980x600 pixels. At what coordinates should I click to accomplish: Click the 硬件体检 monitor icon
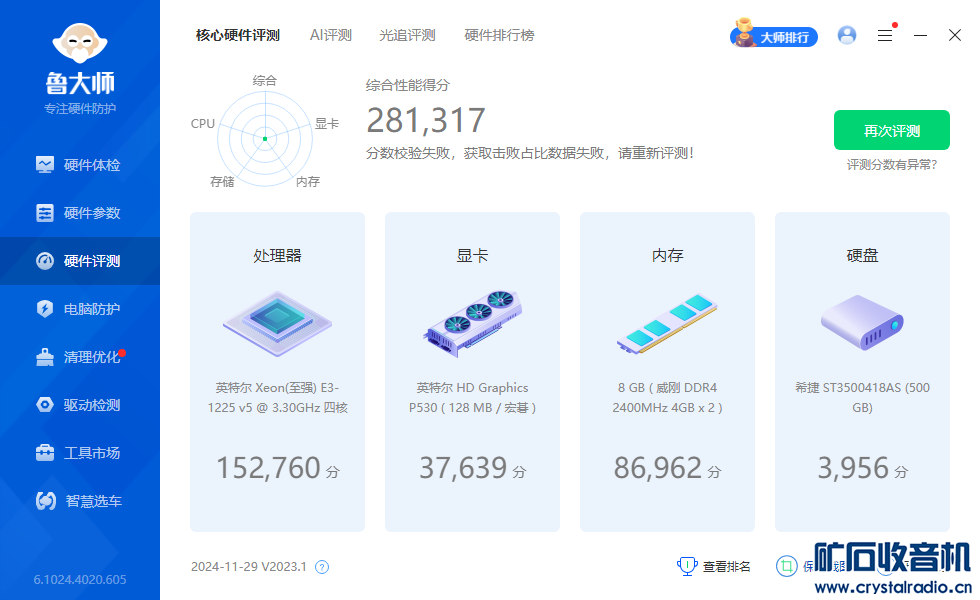pos(45,165)
